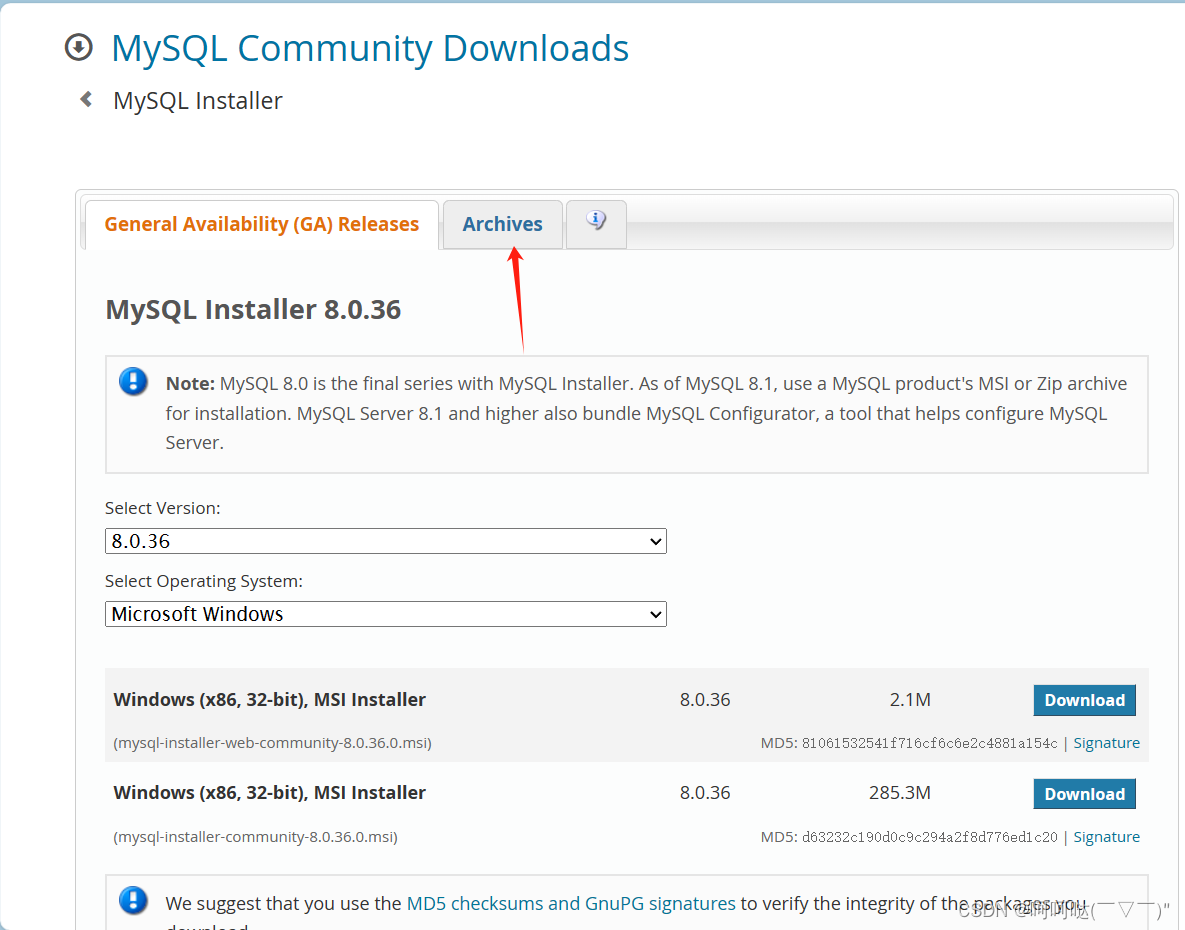The width and height of the screenshot is (1185, 930).
Task: Click the Select Version label
Action: tap(162, 508)
